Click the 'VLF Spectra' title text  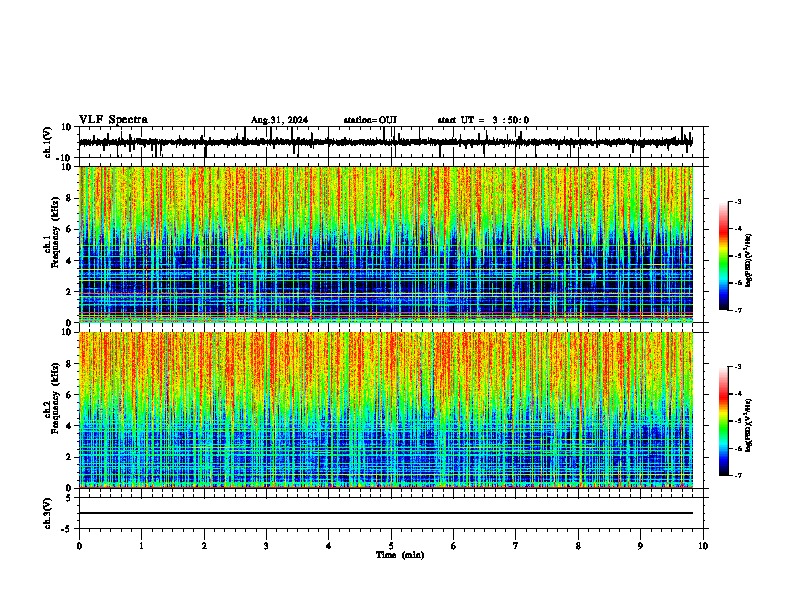113,120
